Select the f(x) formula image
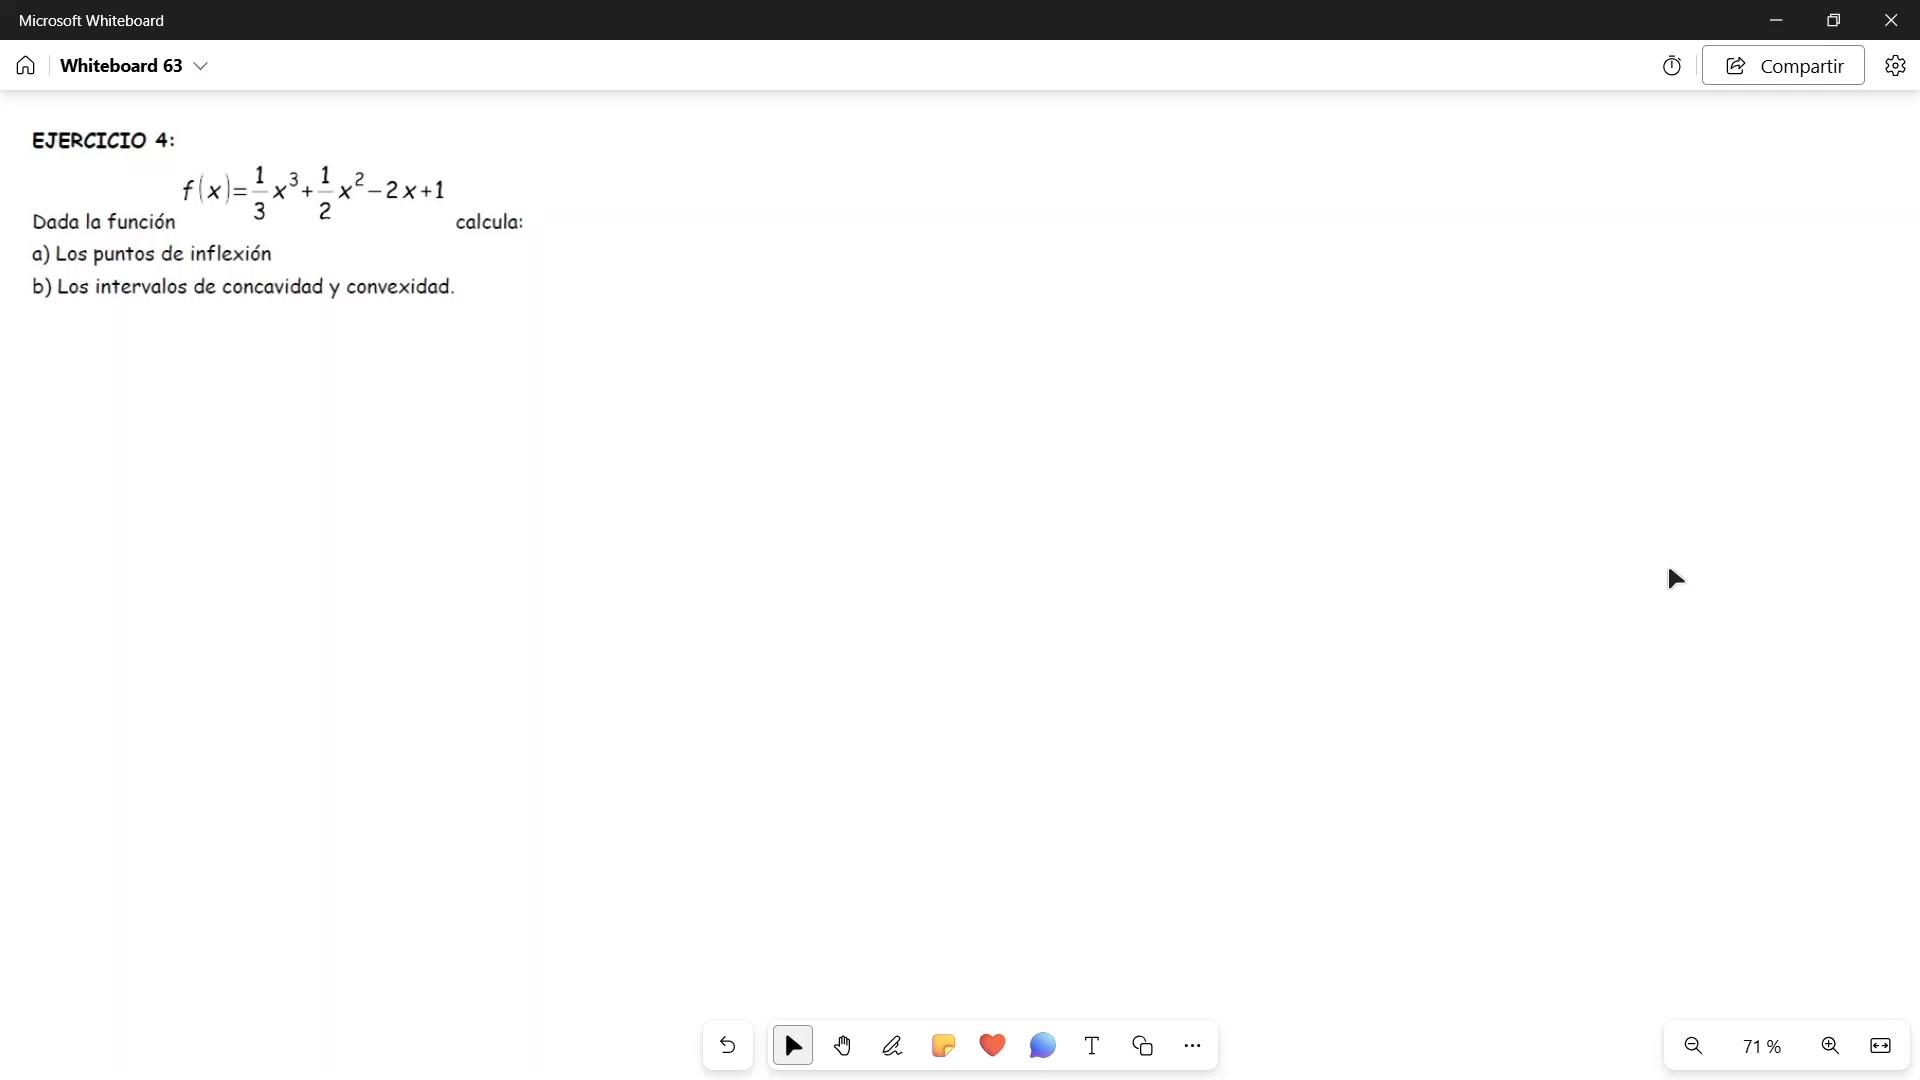Screen dimensions: 1920x1080 pyautogui.click(x=314, y=192)
